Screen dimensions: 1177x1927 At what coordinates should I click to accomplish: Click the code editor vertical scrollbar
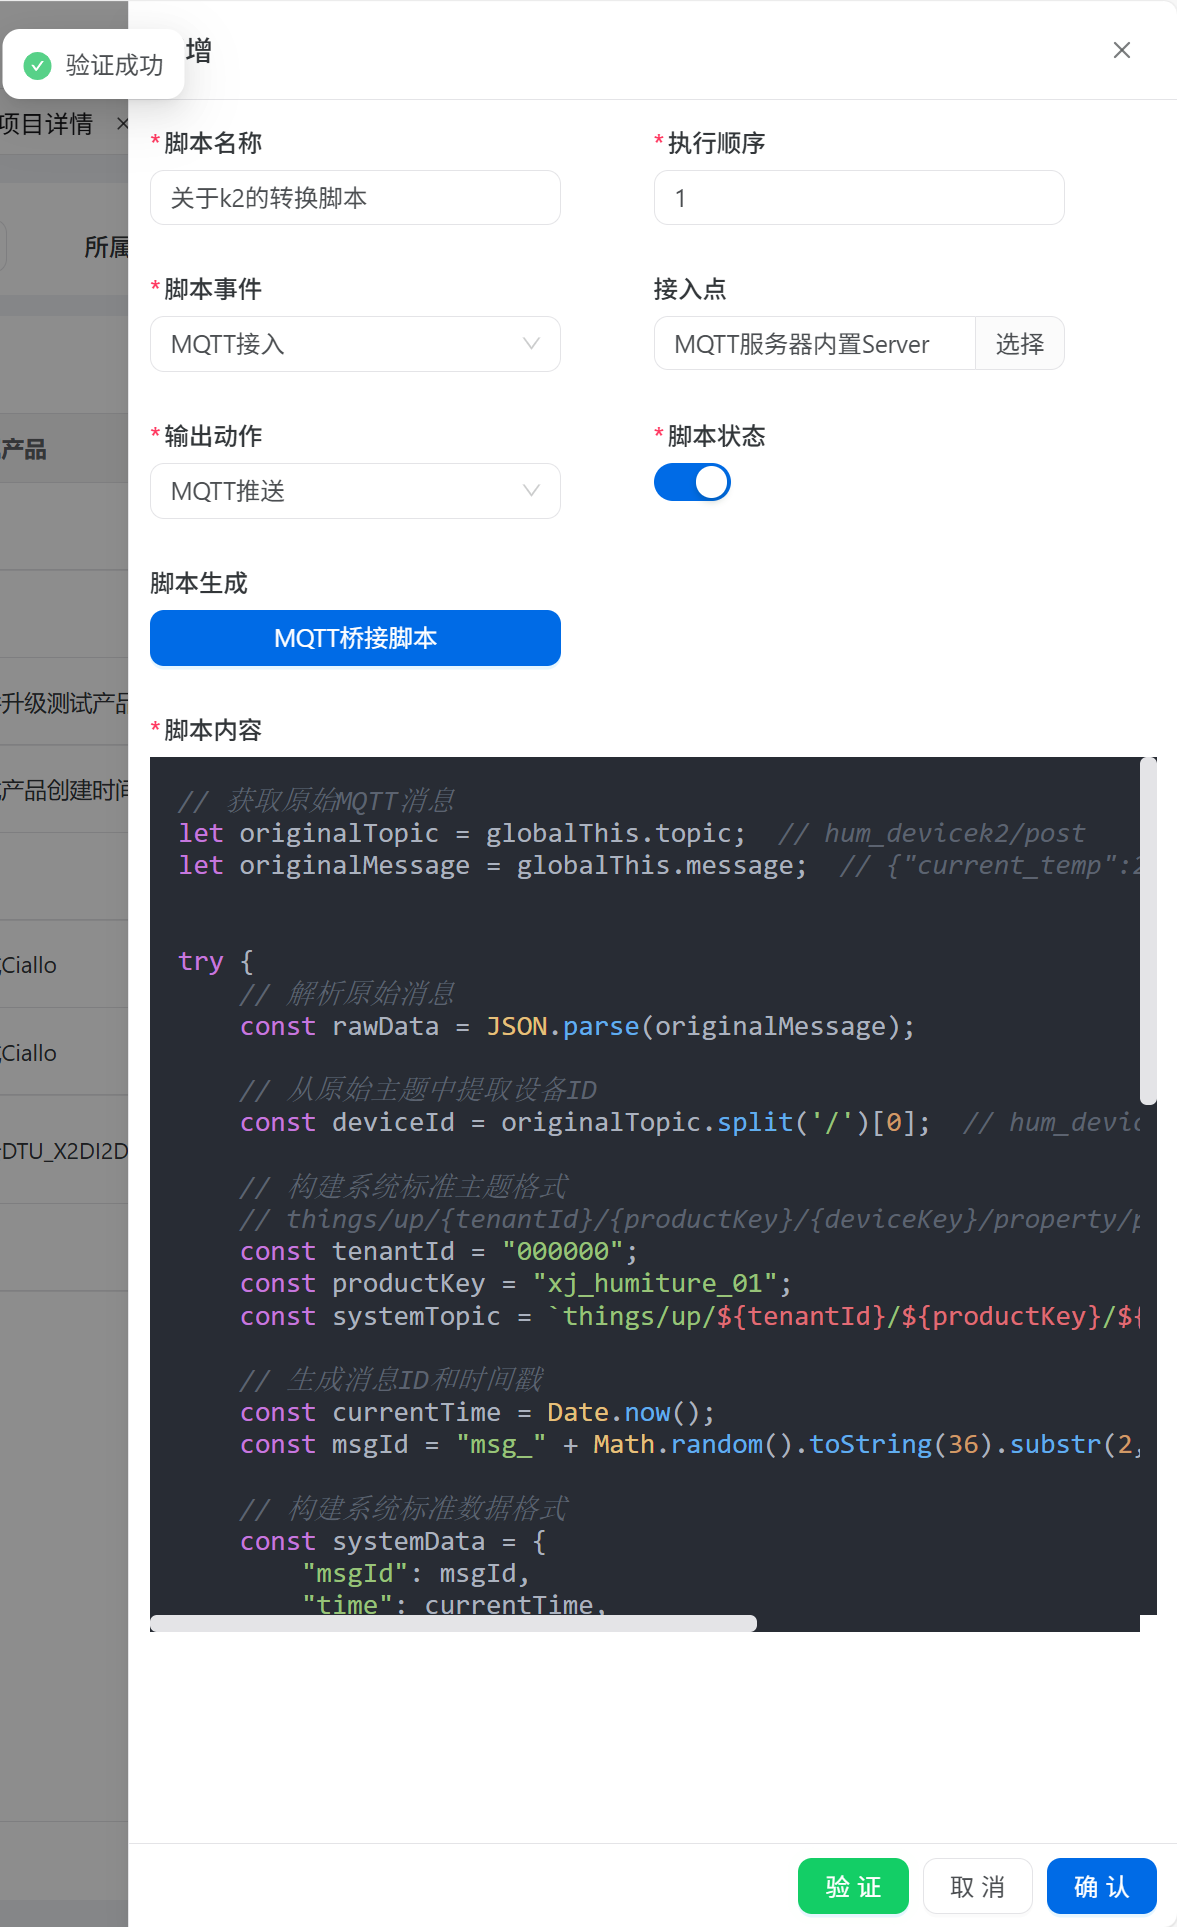tap(1148, 930)
